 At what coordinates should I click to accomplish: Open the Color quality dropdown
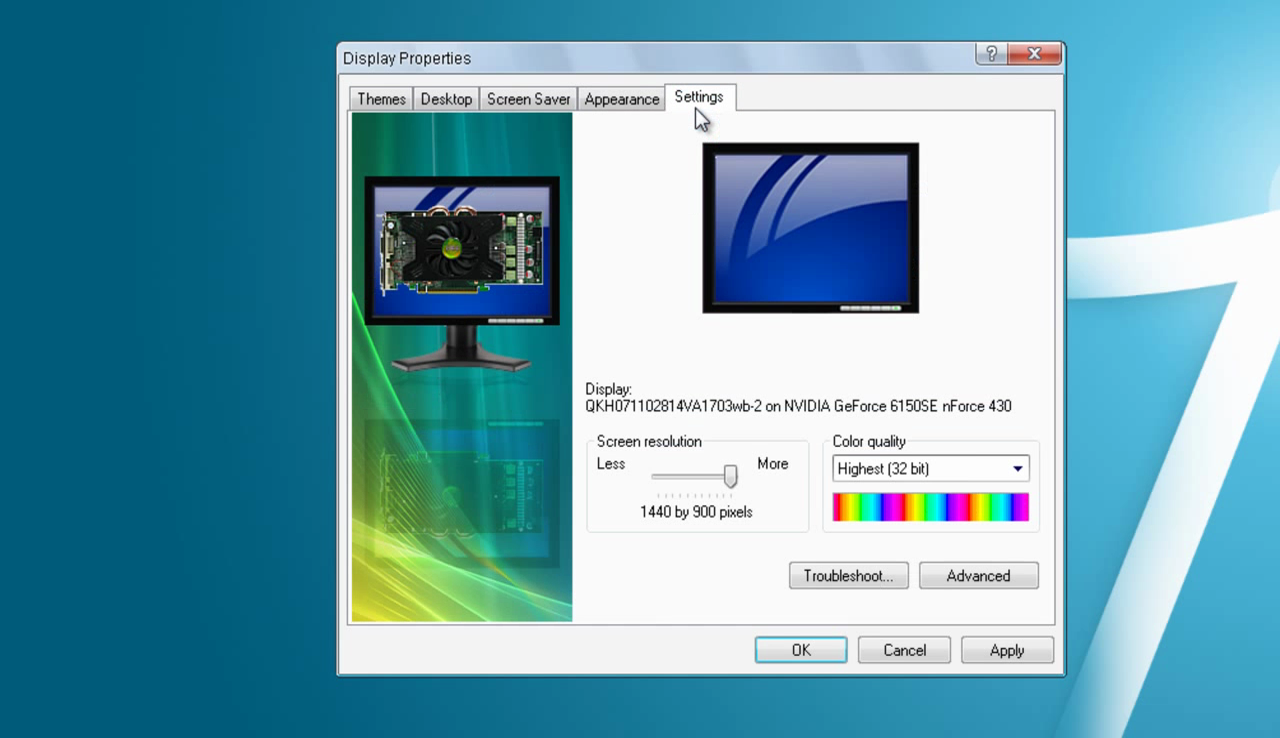[x=930, y=468]
